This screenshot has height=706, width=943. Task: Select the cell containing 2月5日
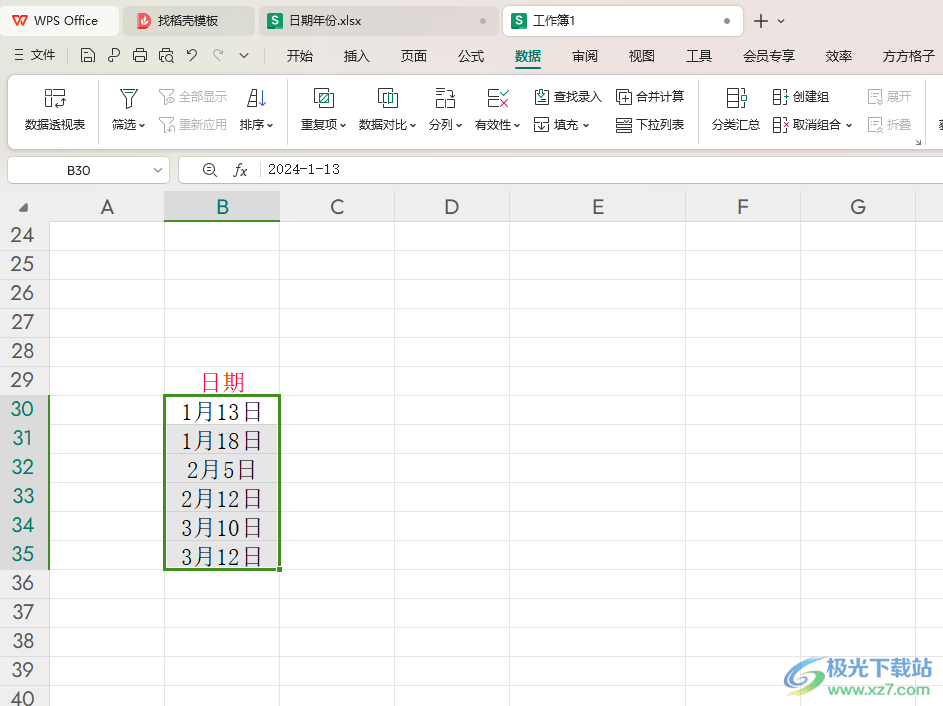(222, 469)
